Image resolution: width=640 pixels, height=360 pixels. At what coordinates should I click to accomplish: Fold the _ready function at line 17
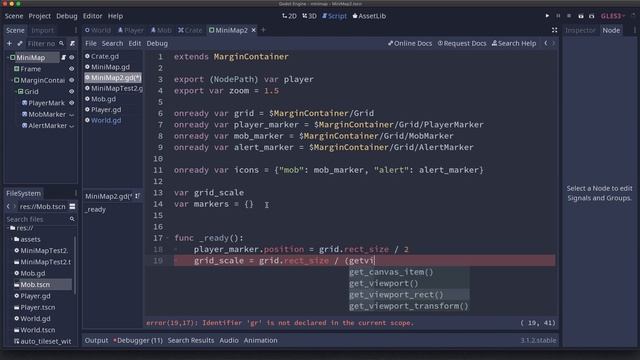[x=167, y=238]
